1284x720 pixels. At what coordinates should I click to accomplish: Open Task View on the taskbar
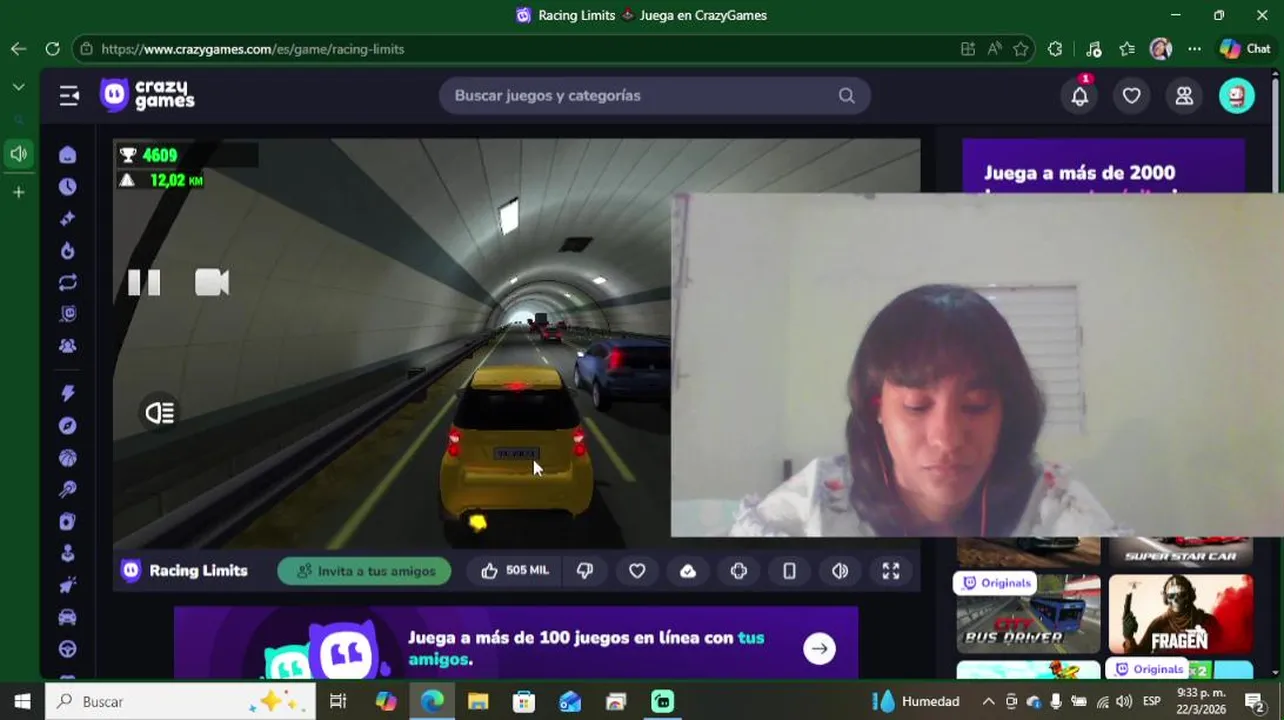[338, 701]
